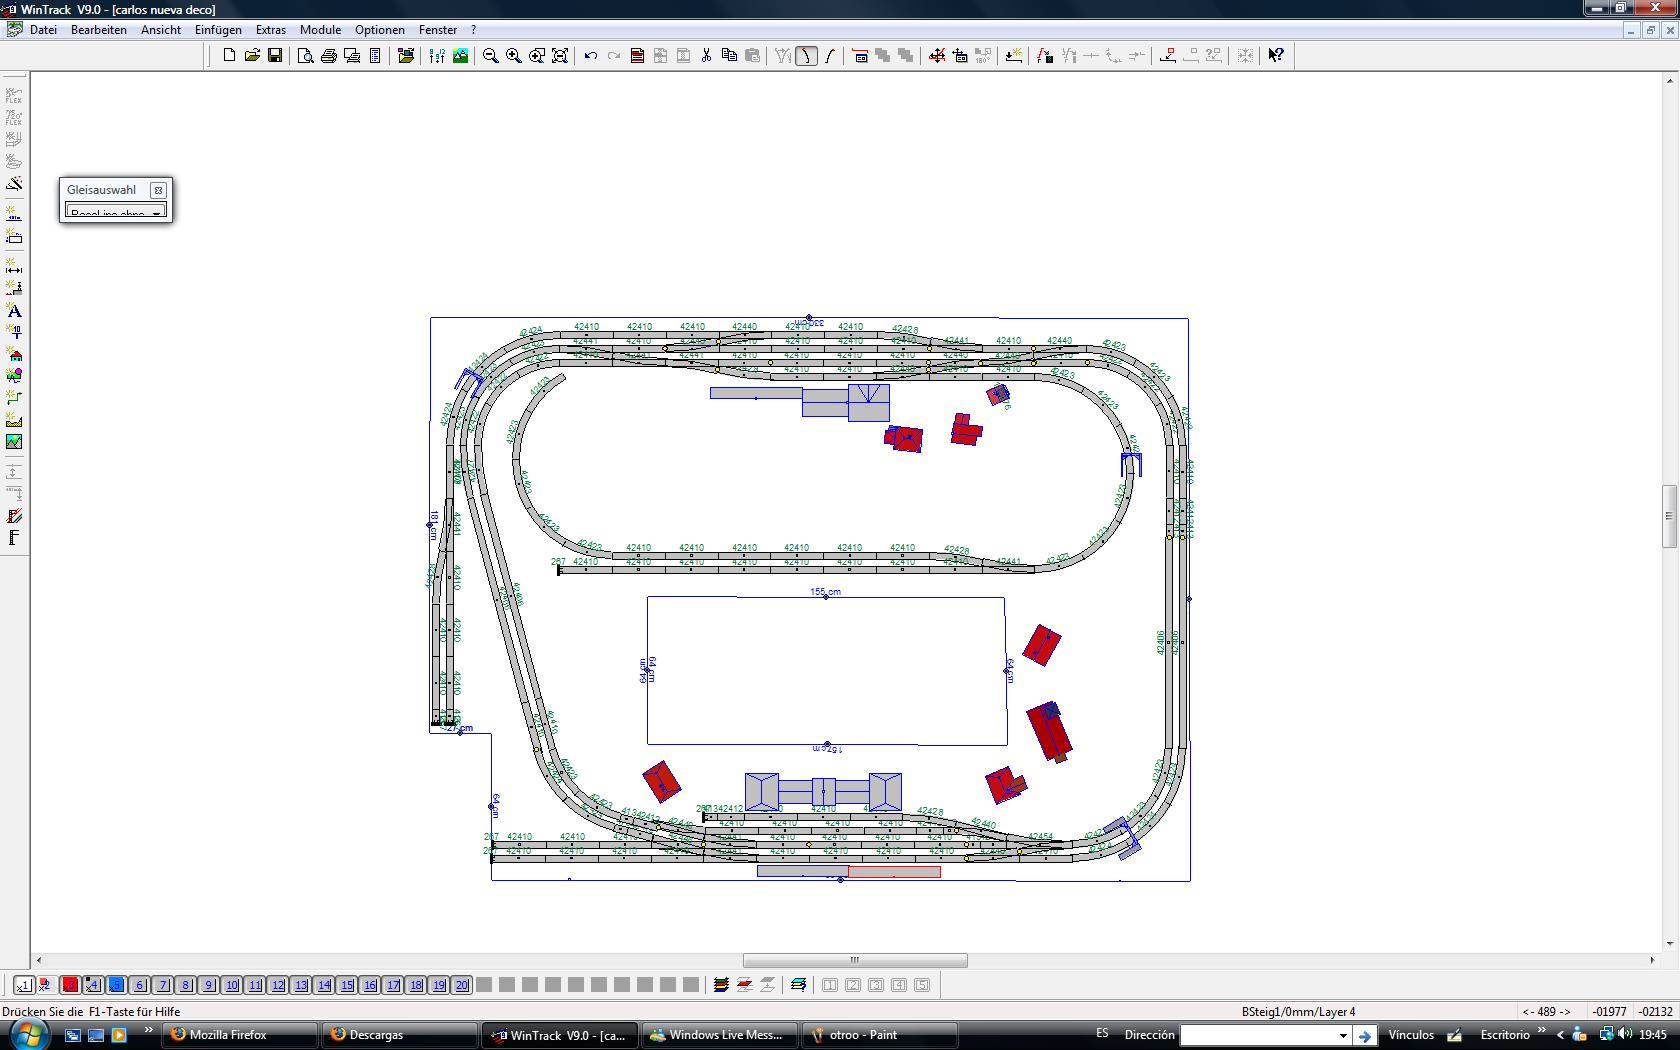The image size is (1680, 1050).
Task: Select the landscape picture icon in left toolbar
Action: [x=14, y=442]
